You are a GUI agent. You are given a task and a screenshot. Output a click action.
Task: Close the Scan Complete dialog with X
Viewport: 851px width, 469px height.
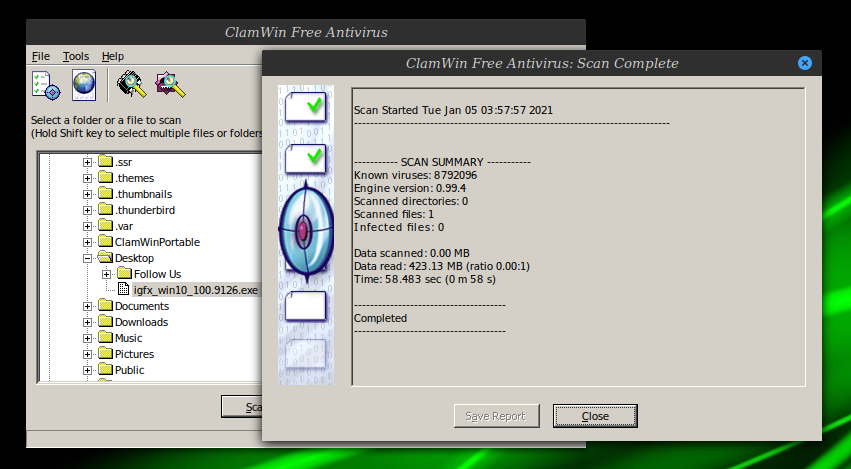[805, 63]
